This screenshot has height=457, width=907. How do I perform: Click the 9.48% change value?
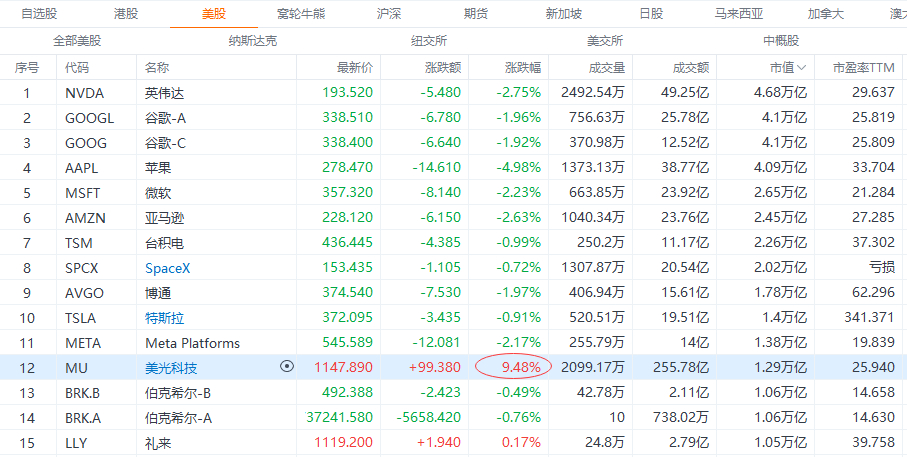(x=521, y=367)
